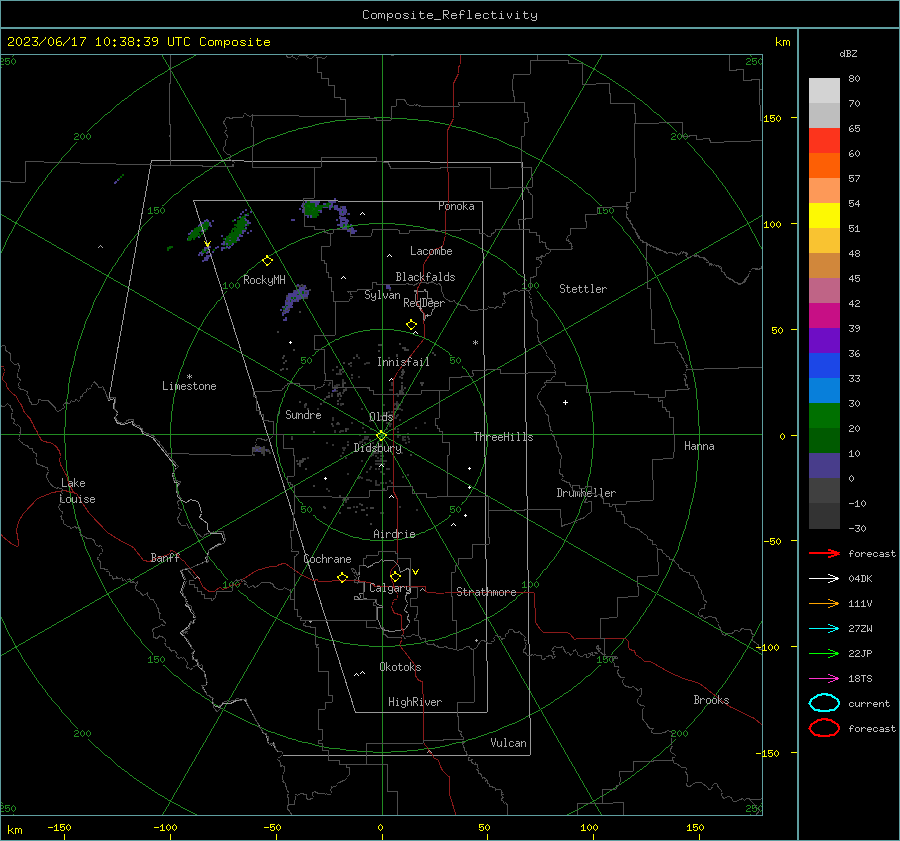Click yellow diamond at radar center near Olds
This screenshot has width=900, height=841.
point(381,436)
